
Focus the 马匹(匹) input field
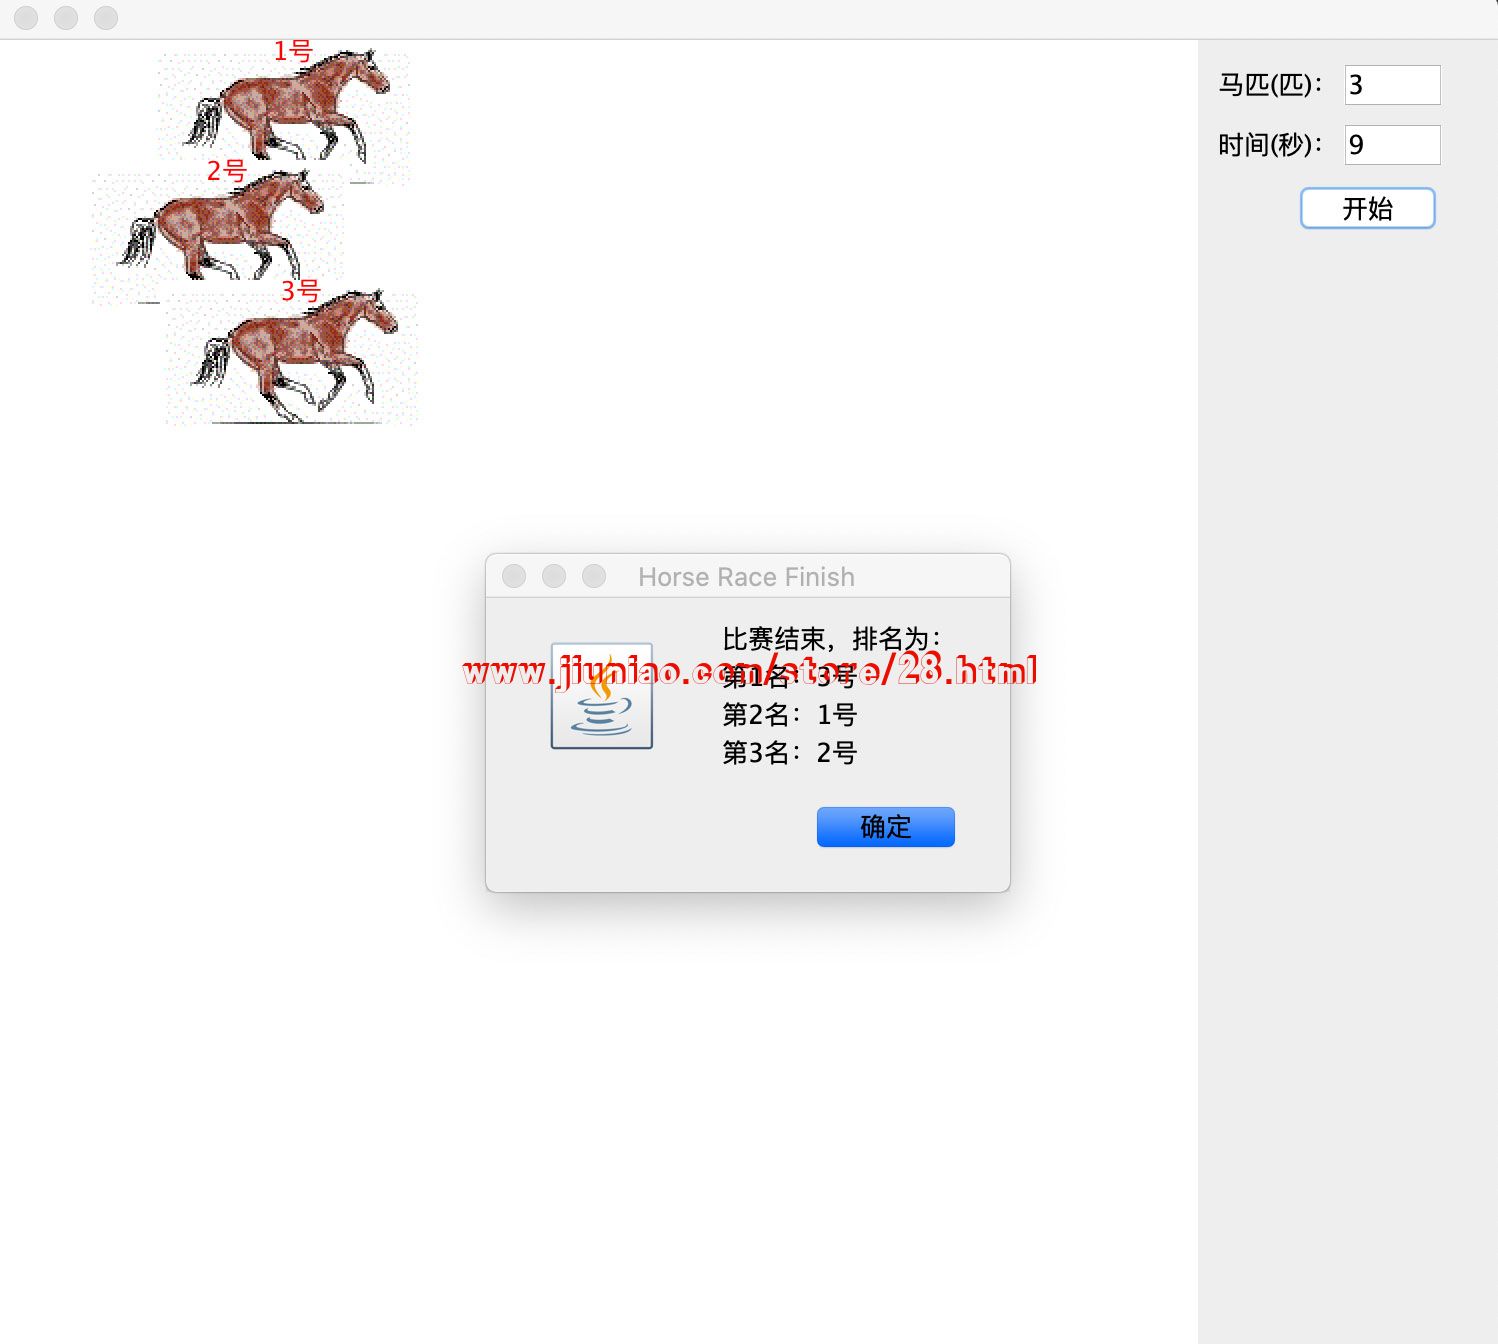point(1392,85)
